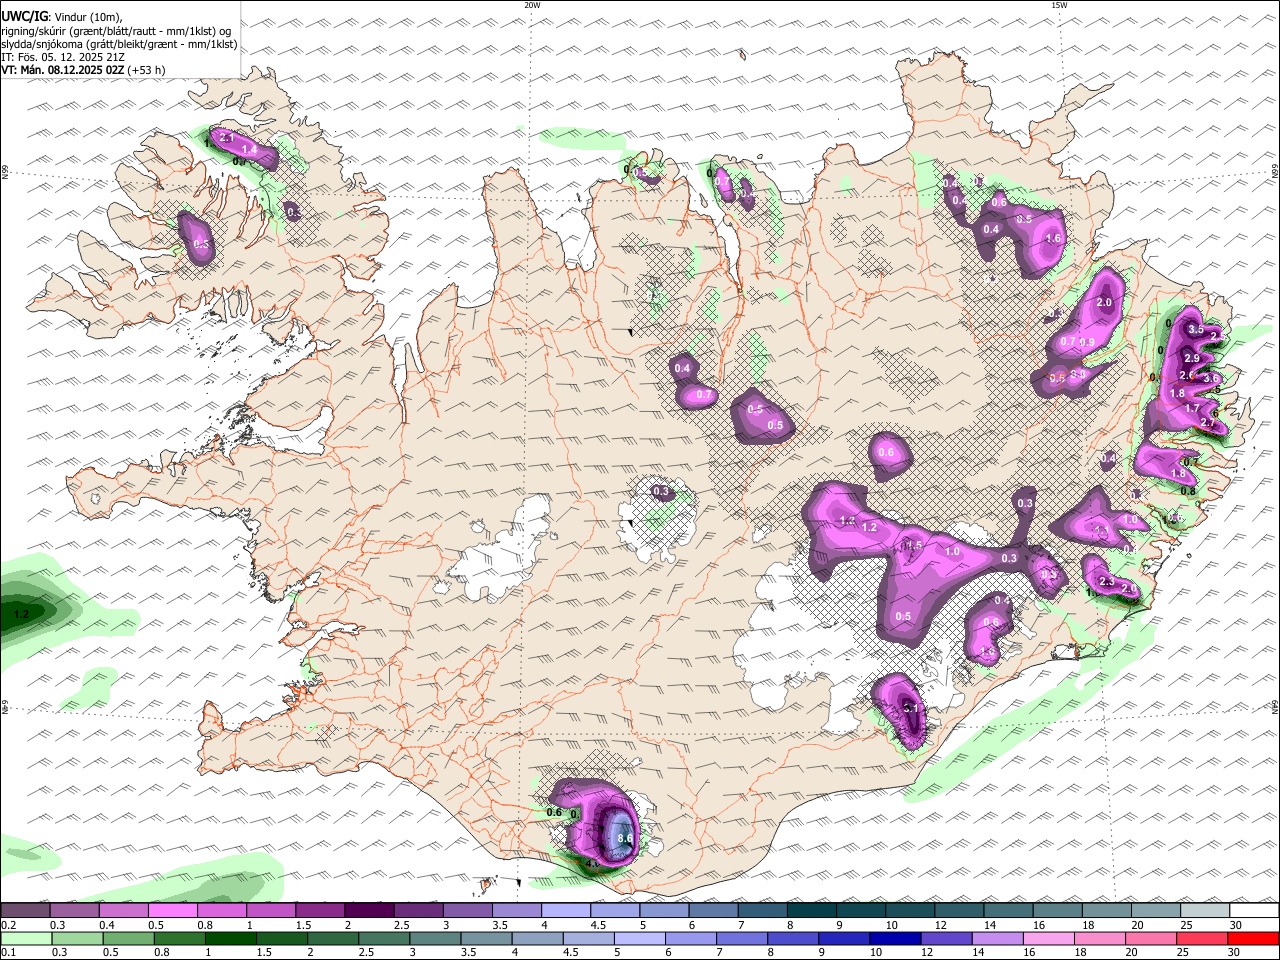
Task: Click the 20W longitude label
Action: point(532,5)
